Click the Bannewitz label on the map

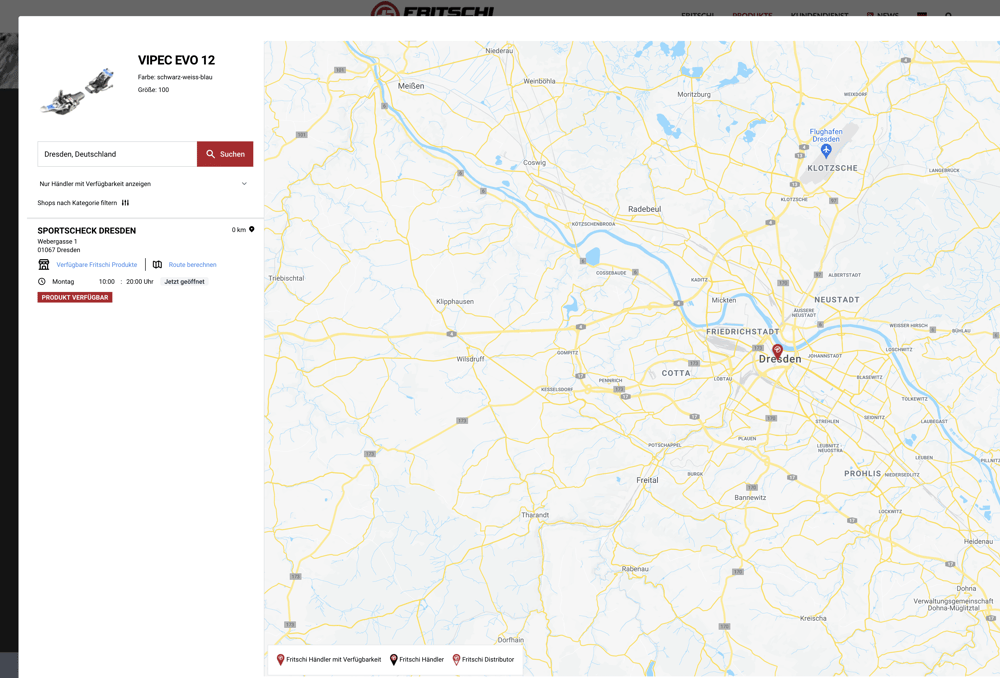751,497
